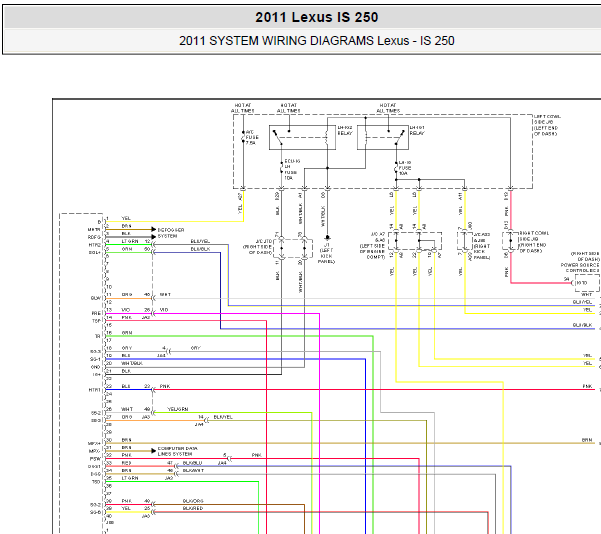The image size is (601, 534).
Task: Select the BLU/BLK wire label beside pin 5
Action: [x=200, y=249]
